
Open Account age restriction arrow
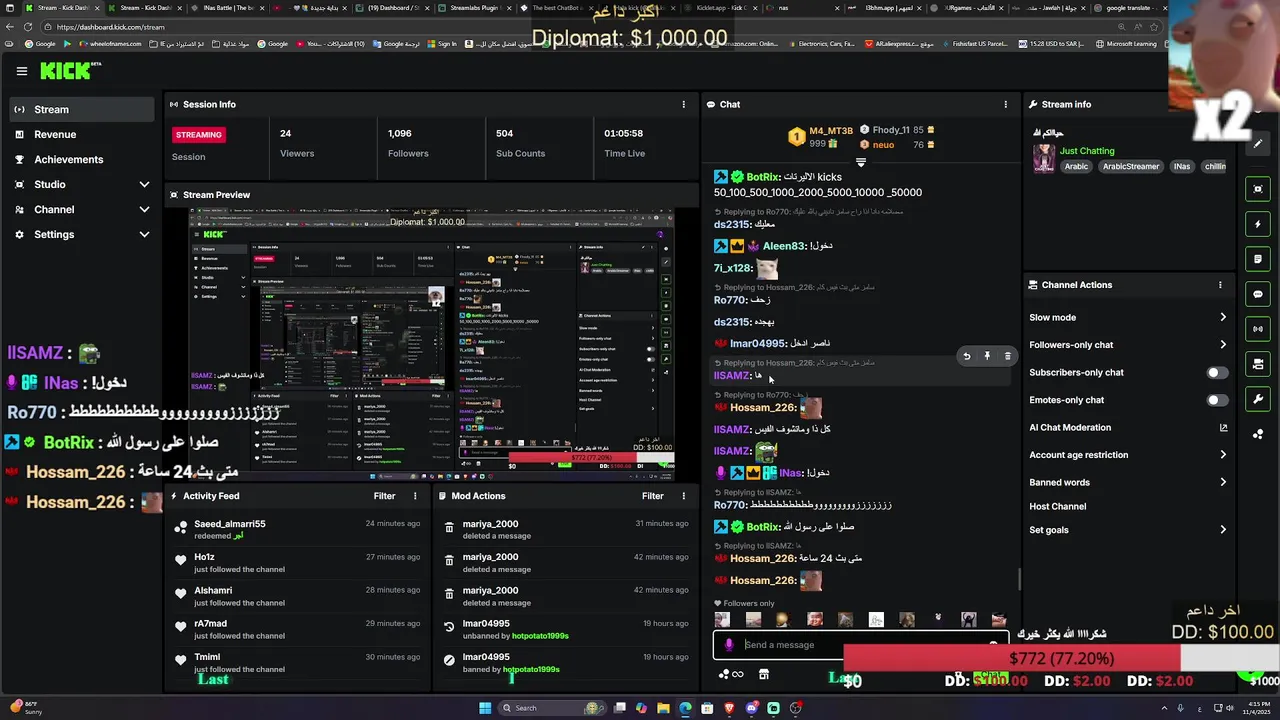1222,455
